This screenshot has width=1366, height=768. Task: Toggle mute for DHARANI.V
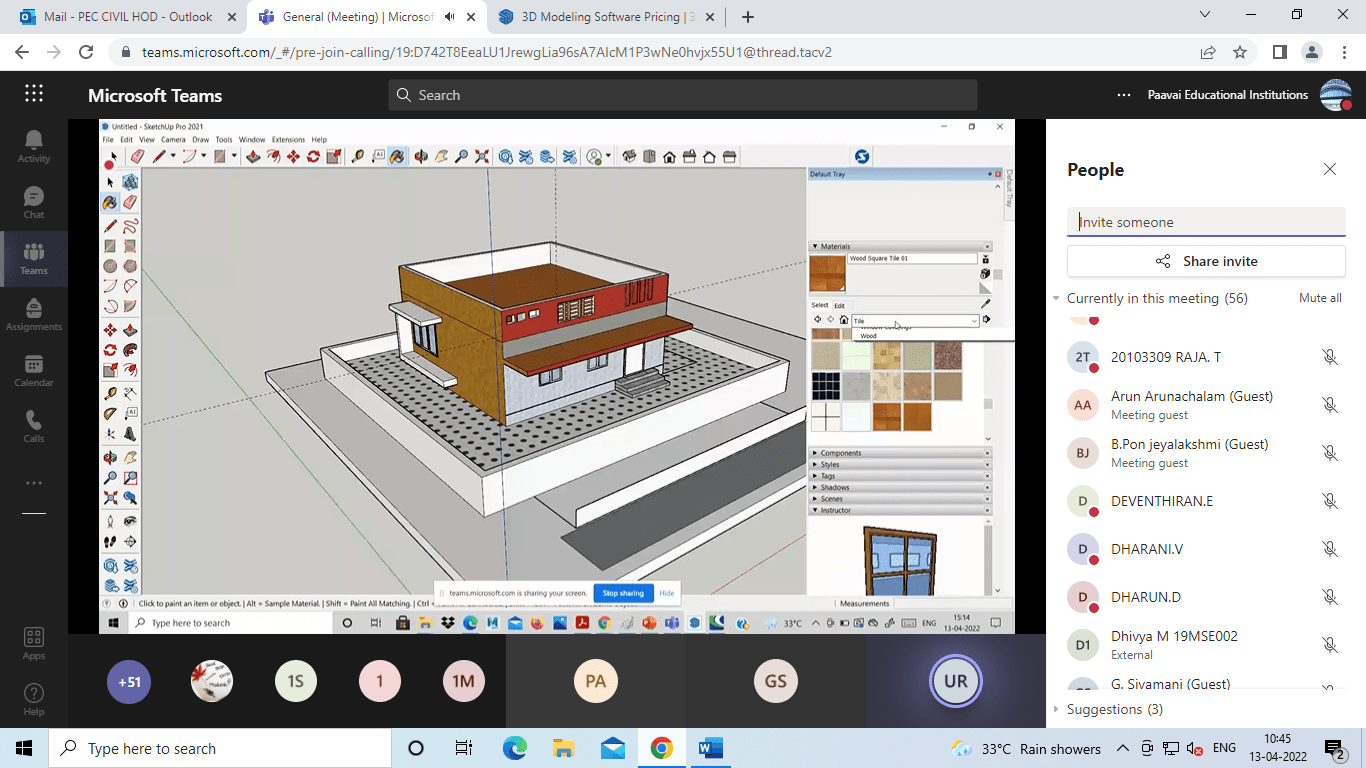[x=1329, y=549]
